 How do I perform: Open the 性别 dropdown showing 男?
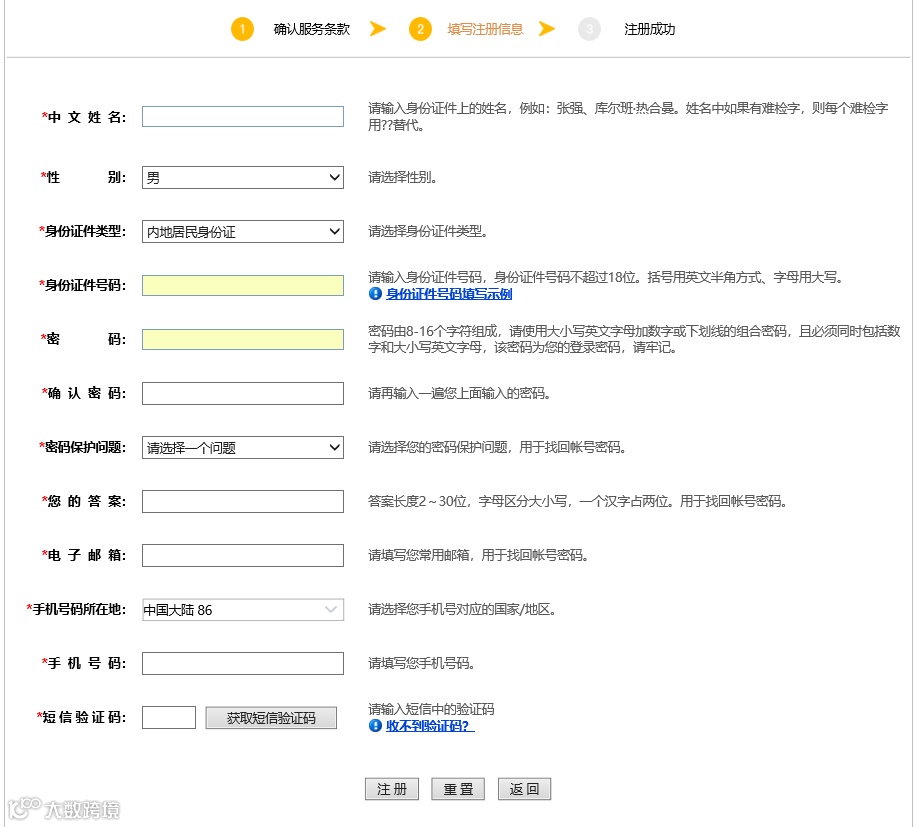coord(243,177)
